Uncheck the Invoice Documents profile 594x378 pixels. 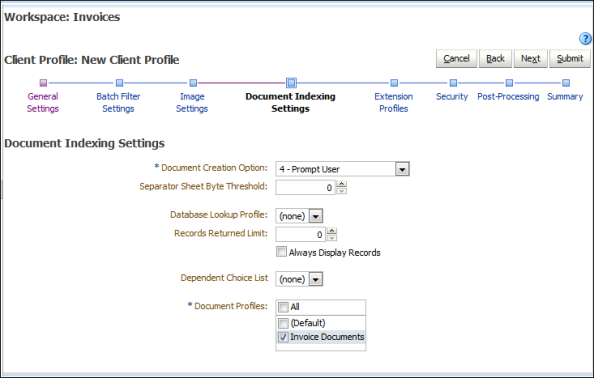point(283,337)
